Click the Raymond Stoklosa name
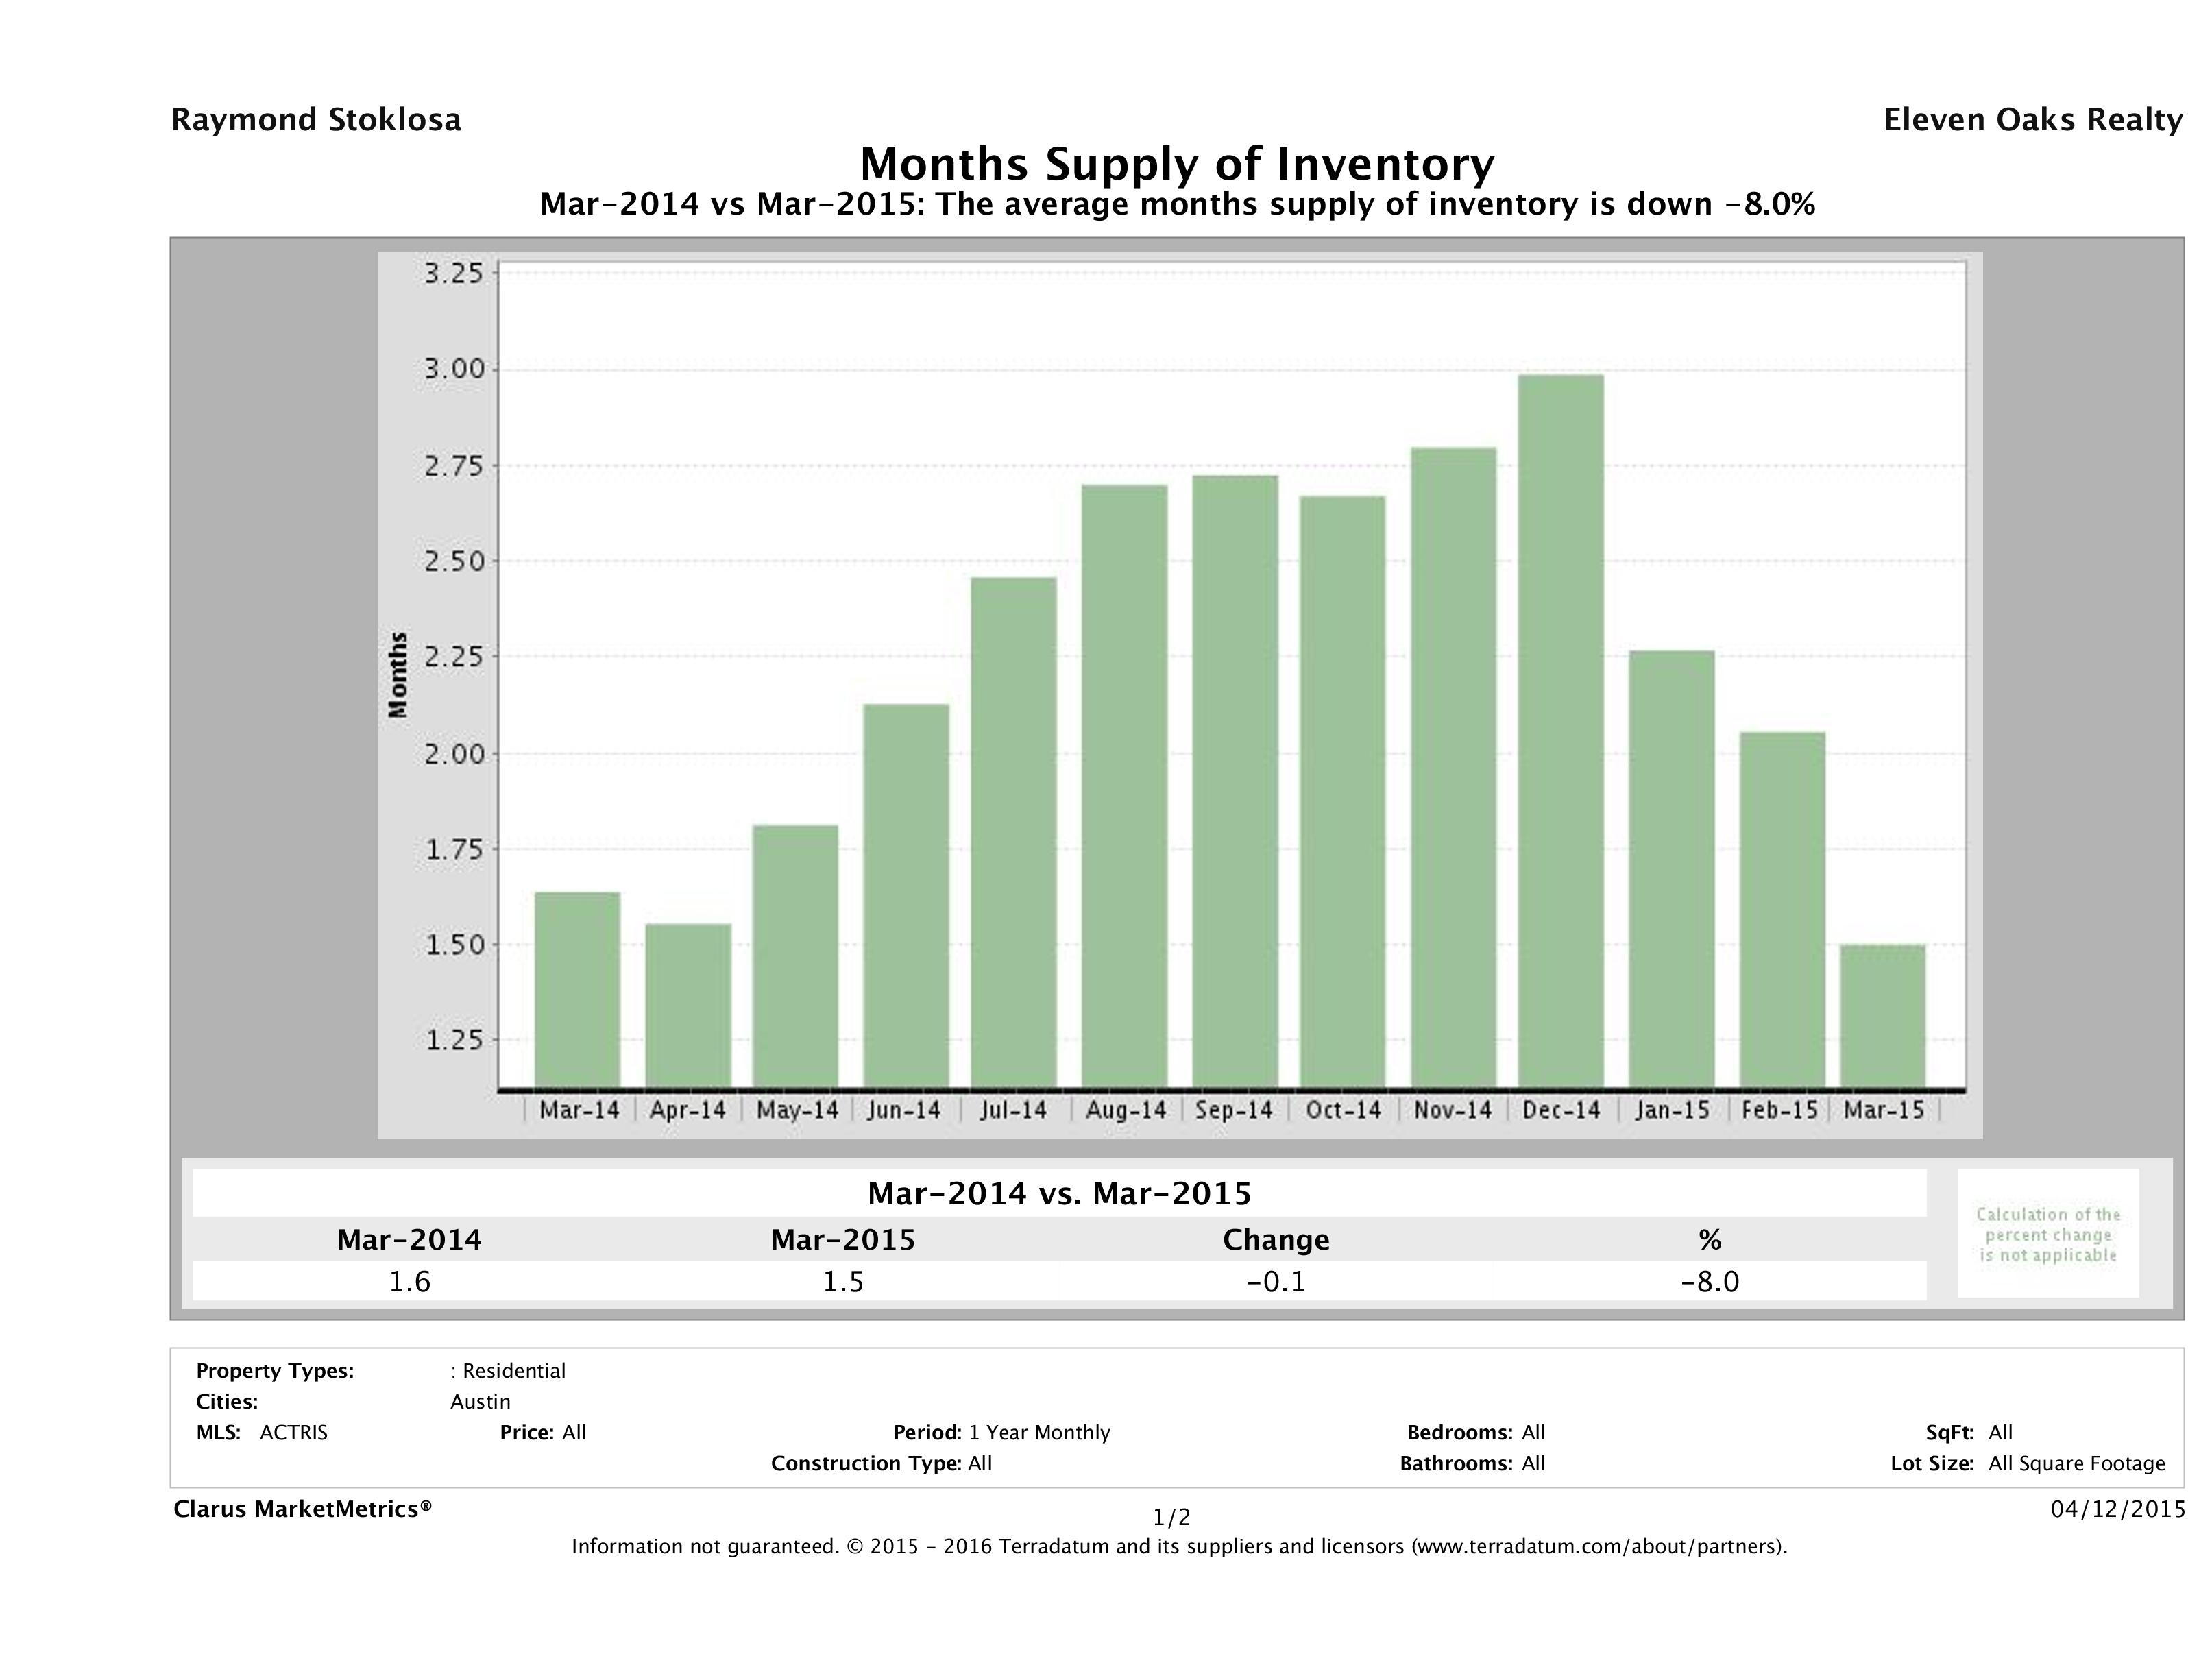The height and width of the screenshot is (1678, 2212). coord(316,120)
